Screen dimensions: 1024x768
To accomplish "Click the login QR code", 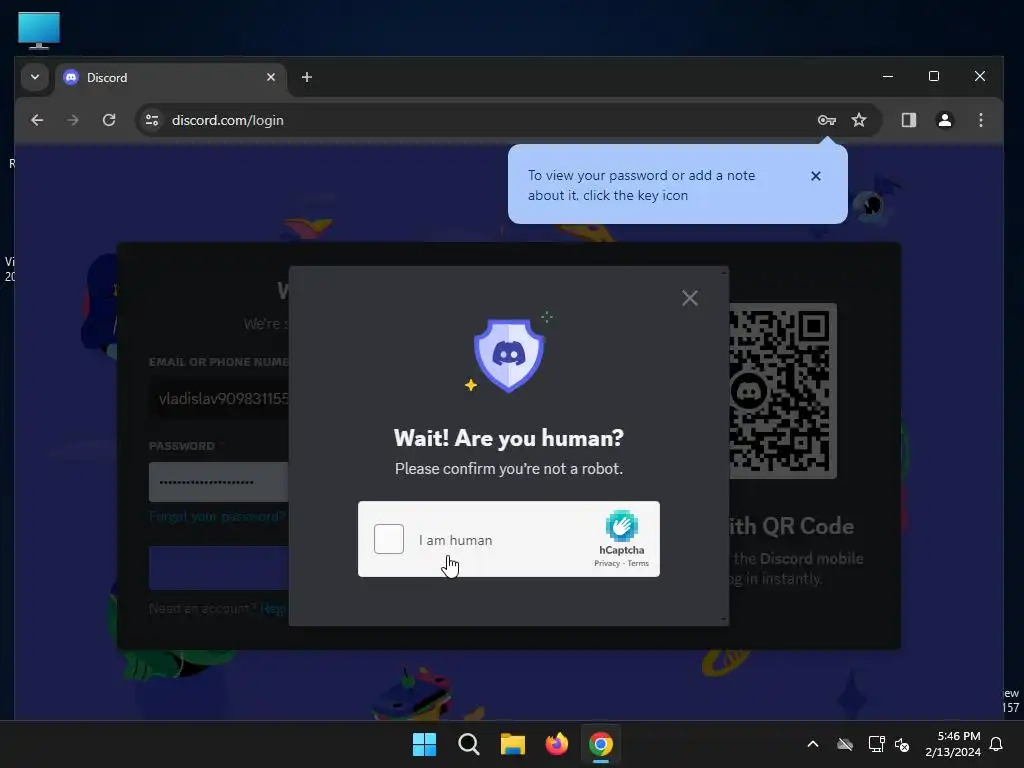I will coord(782,391).
